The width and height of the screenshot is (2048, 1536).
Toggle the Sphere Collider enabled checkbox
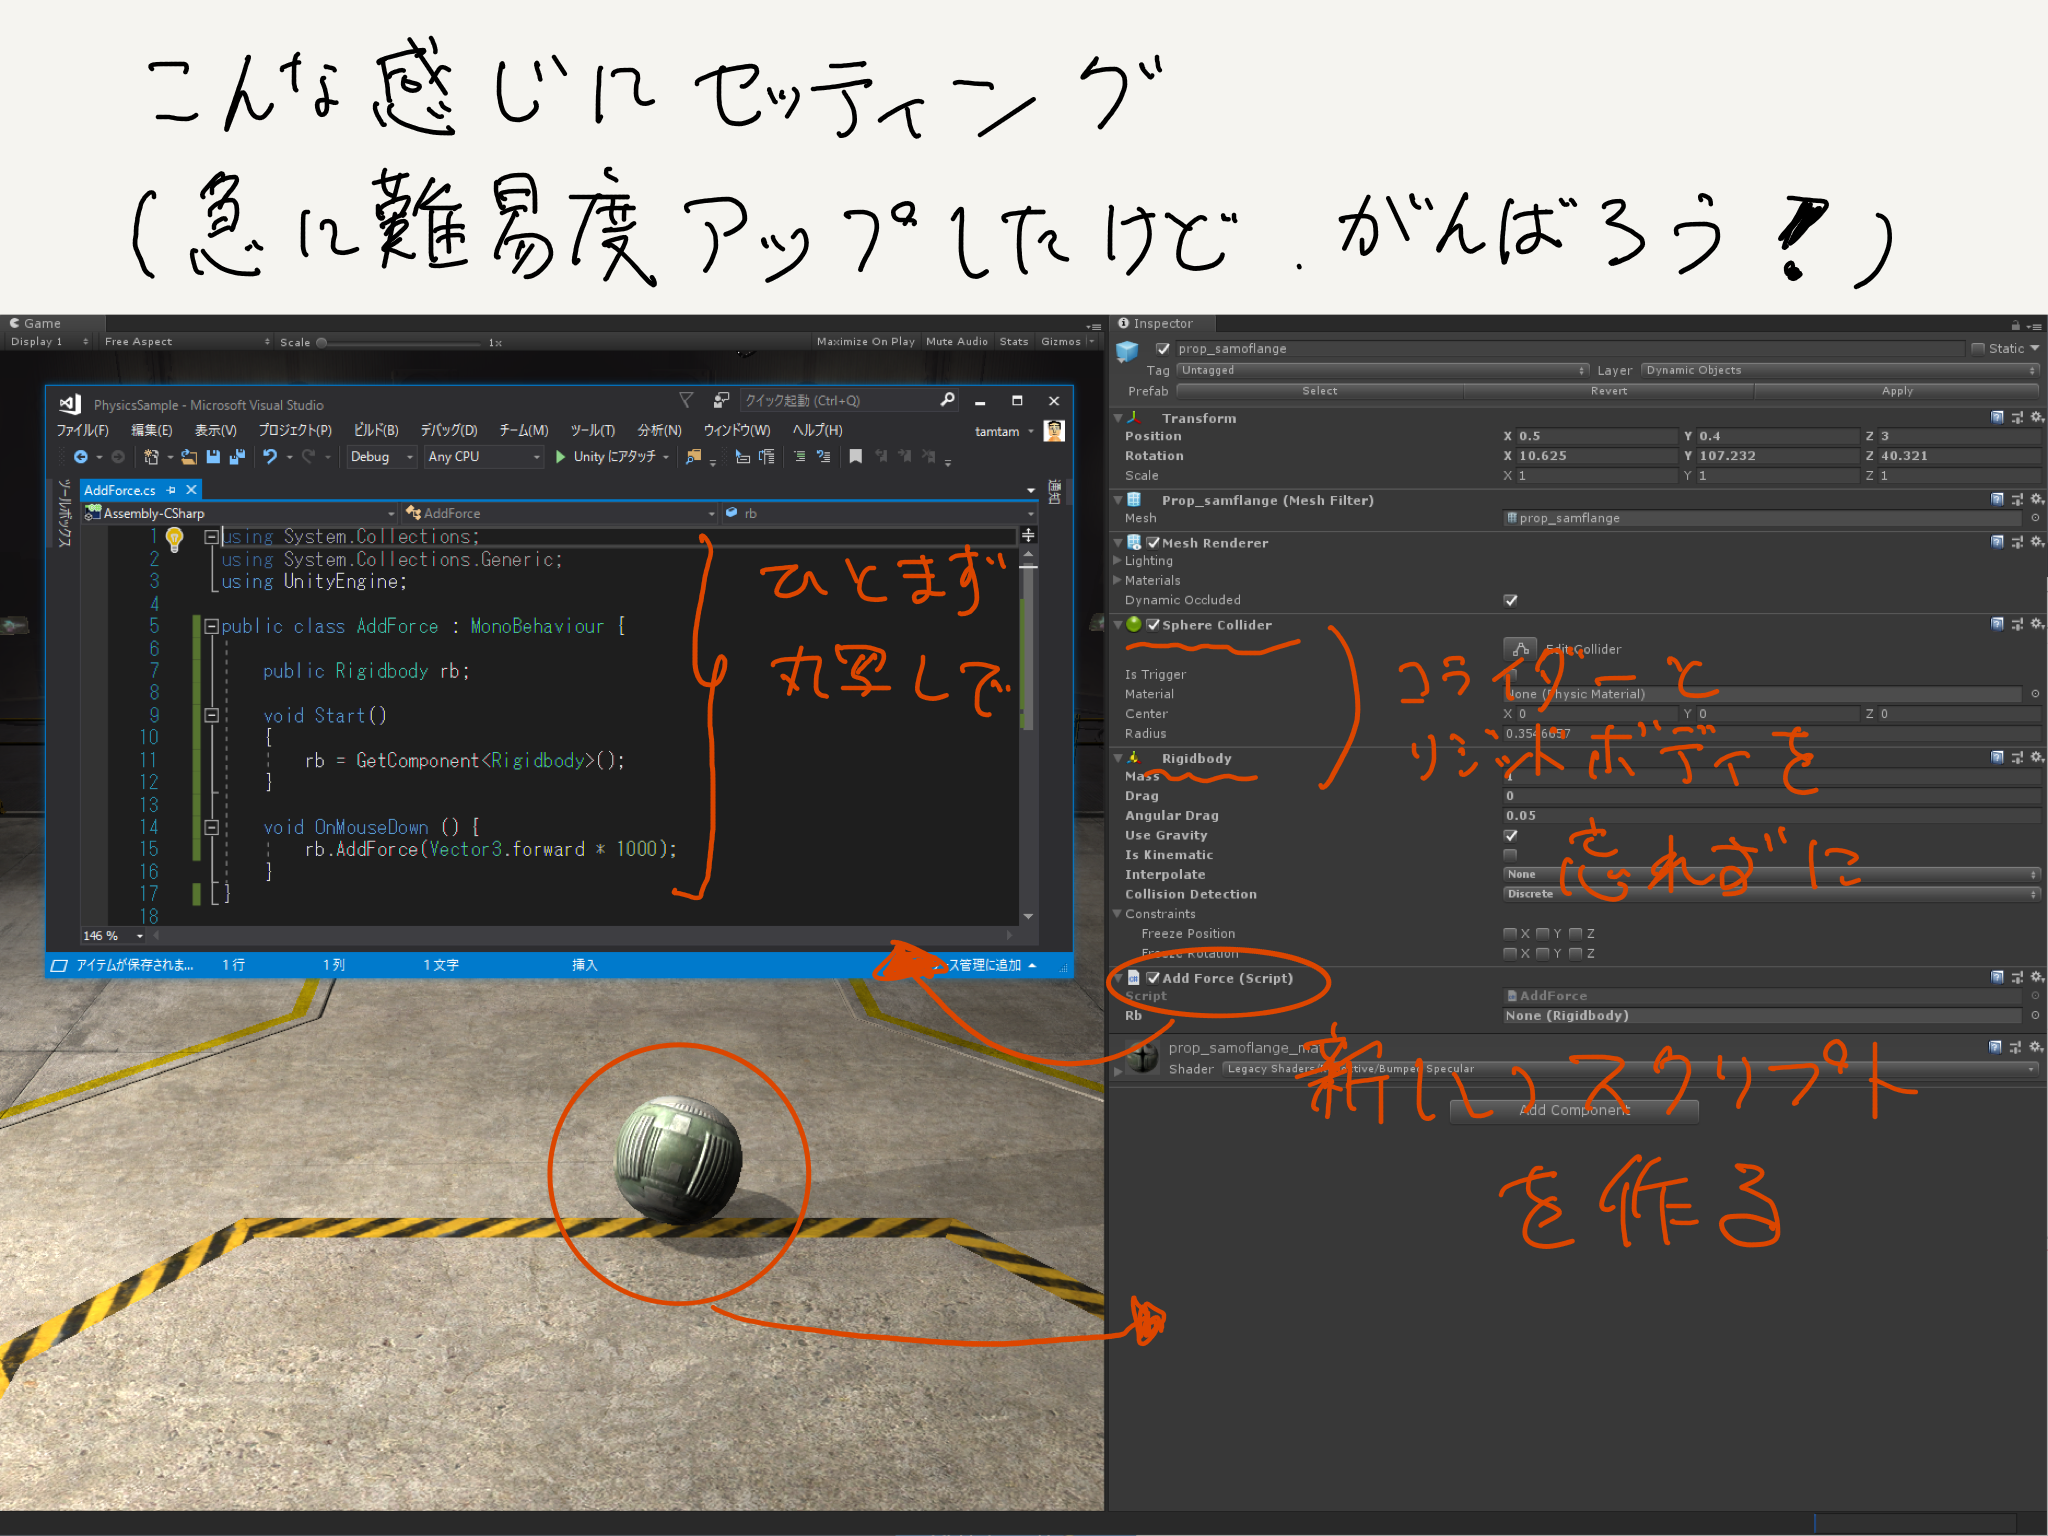click(1153, 625)
